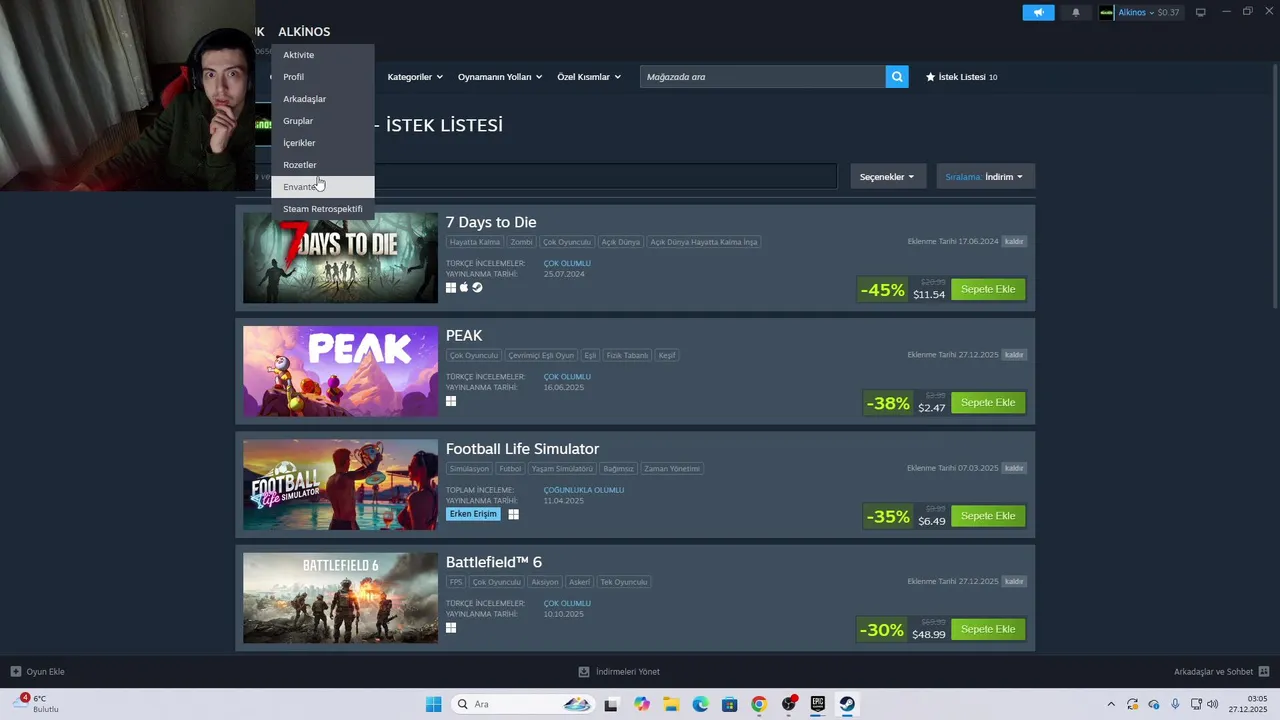Remove Battlefield 6 via kaldır
This screenshot has height=720, width=1280.
pyautogui.click(x=1014, y=581)
